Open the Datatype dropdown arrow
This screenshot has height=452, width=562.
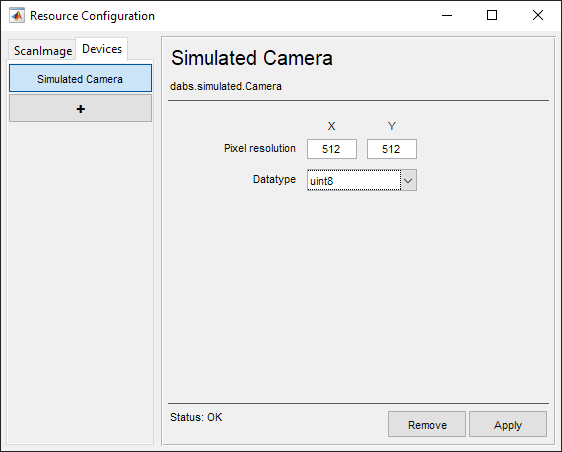(408, 180)
